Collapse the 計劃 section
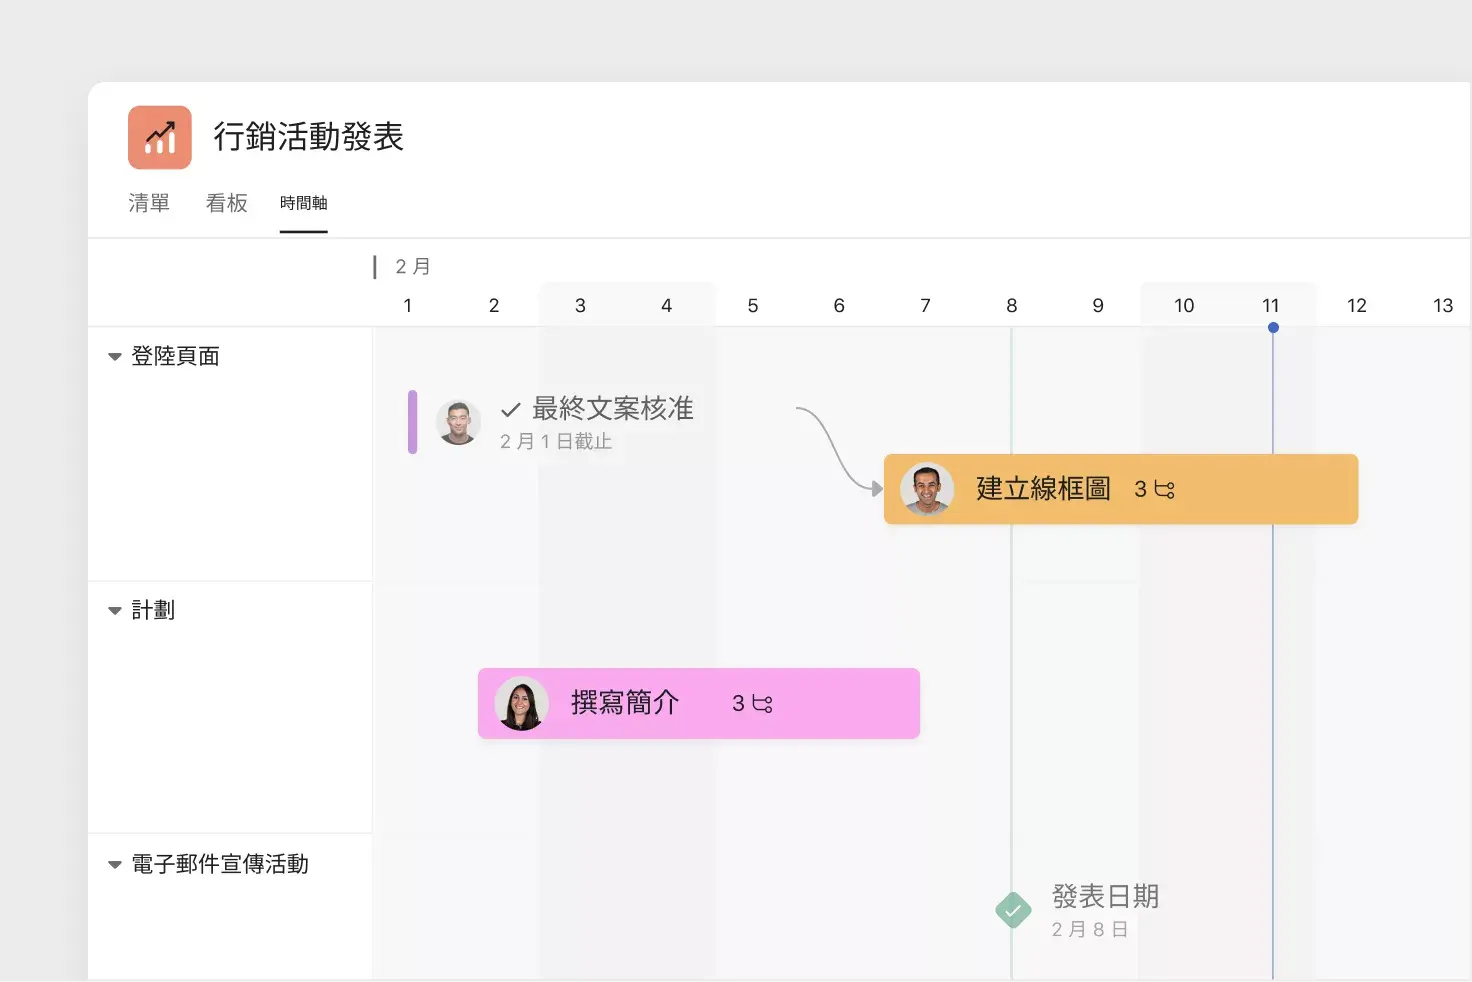The width and height of the screenshot is (1472, 982). pyautogui.click(x=115, y=610)
